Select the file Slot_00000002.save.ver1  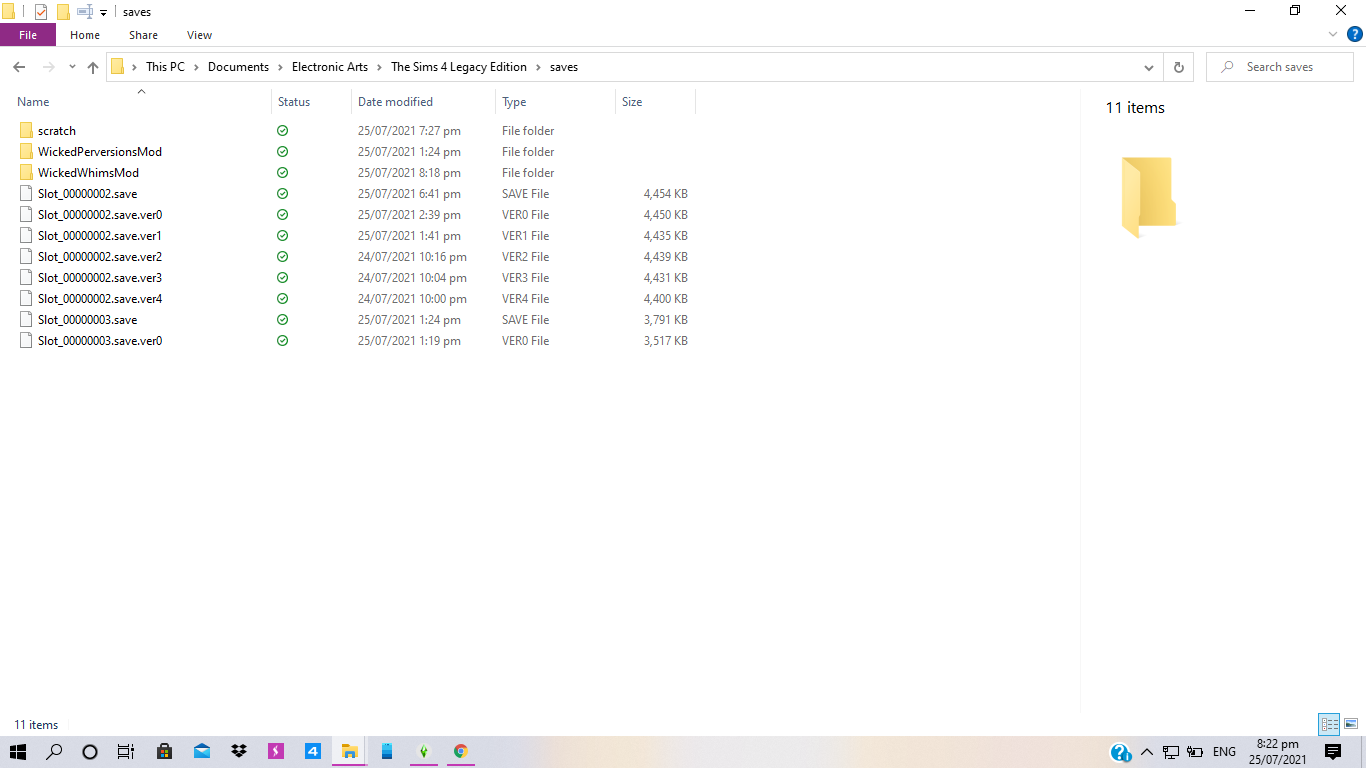click(x=100, y=236)
